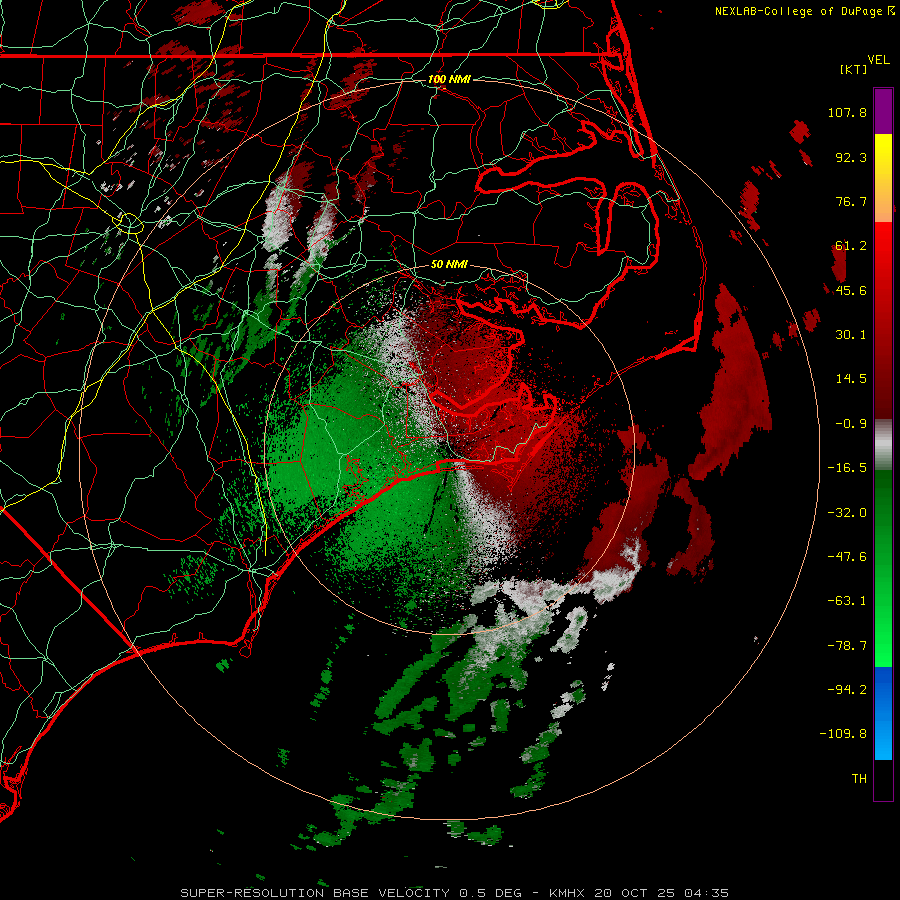This screenshot has width=900, height=900.
Task: Click the -47.6 scale value
Action: (847, 557)
